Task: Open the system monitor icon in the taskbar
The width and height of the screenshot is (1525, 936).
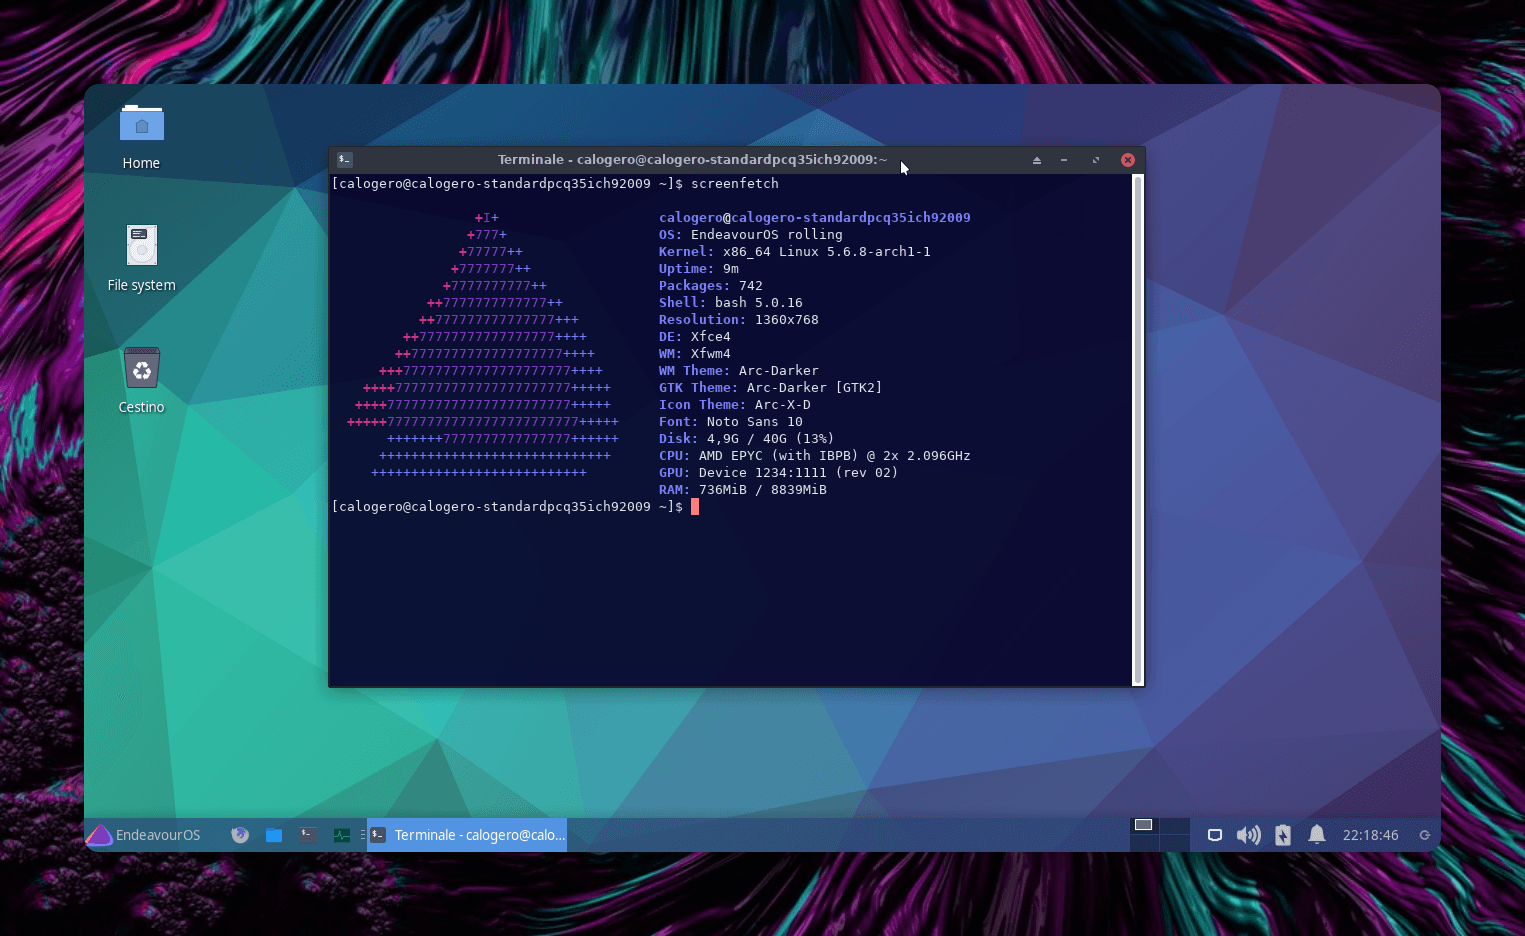Action: click(343, 835)
